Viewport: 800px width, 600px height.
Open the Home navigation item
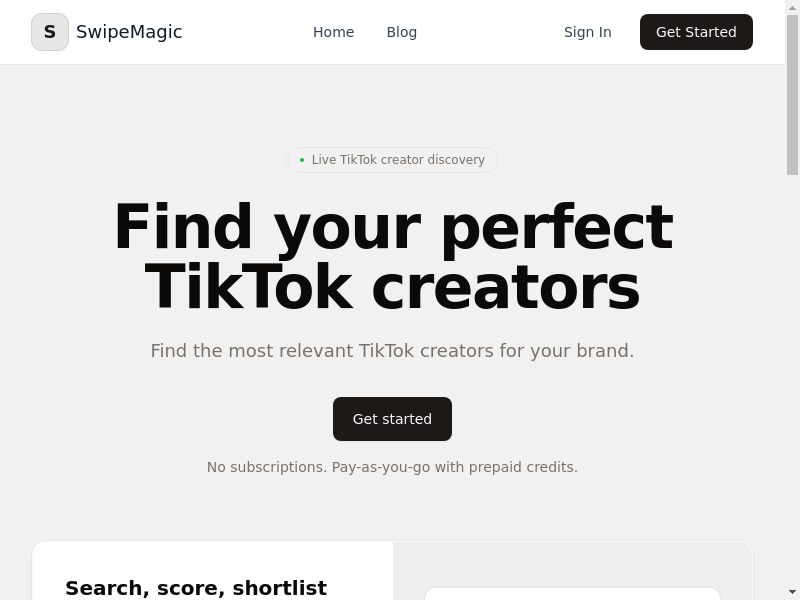tap(333, 32)
